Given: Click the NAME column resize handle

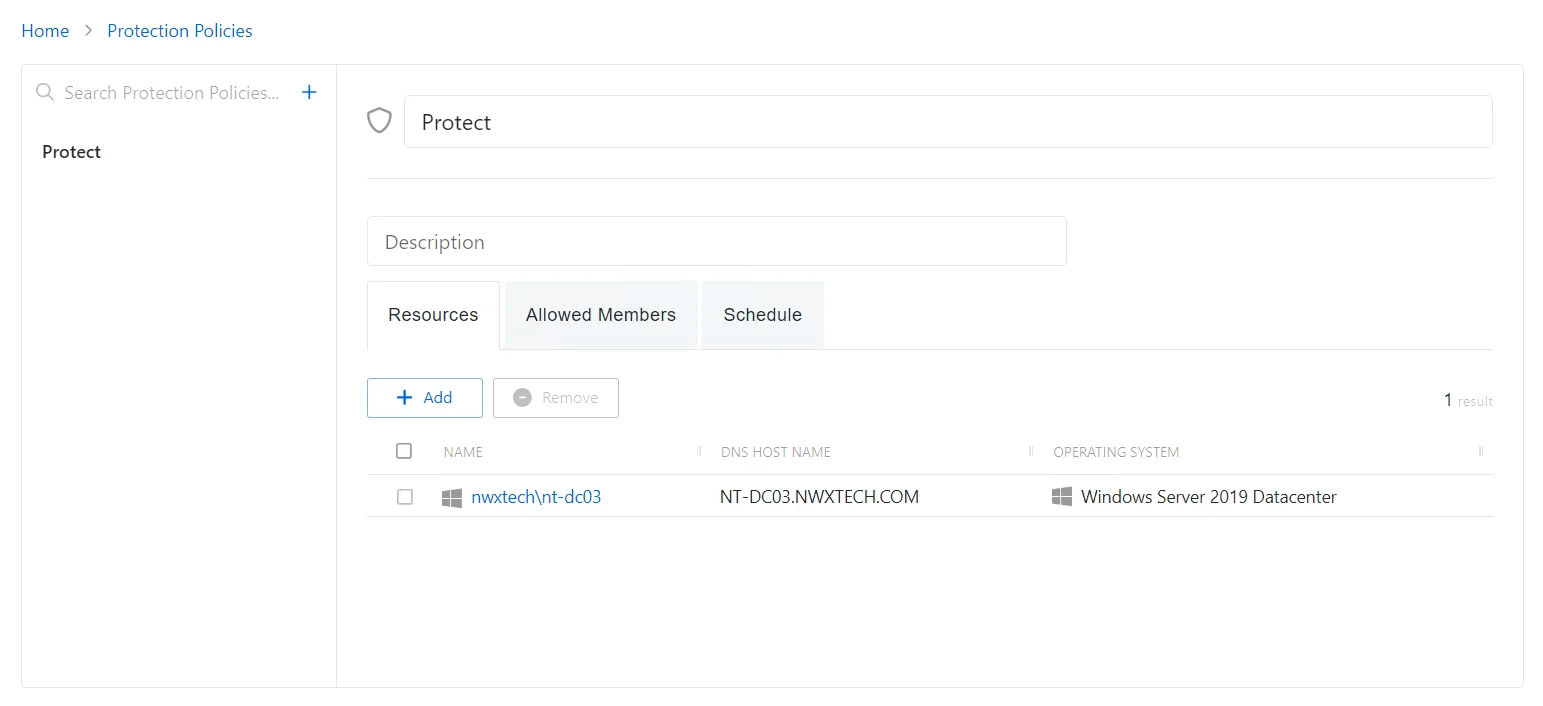Looking at the screenshot, I should (x=699, y=452).
